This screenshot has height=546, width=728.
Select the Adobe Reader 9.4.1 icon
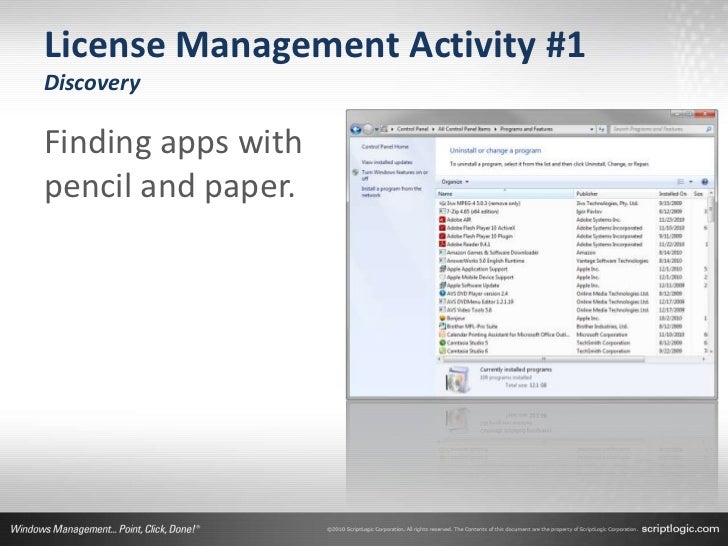click(x=442, y=244)
